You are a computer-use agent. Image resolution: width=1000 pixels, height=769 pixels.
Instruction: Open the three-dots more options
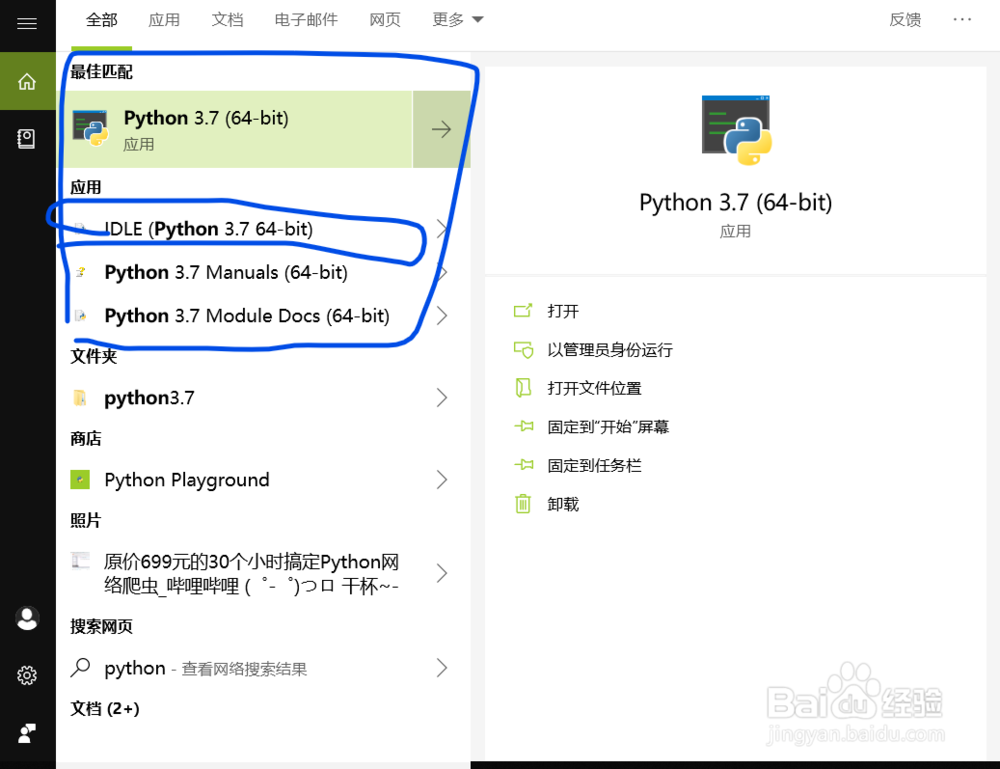962,20
